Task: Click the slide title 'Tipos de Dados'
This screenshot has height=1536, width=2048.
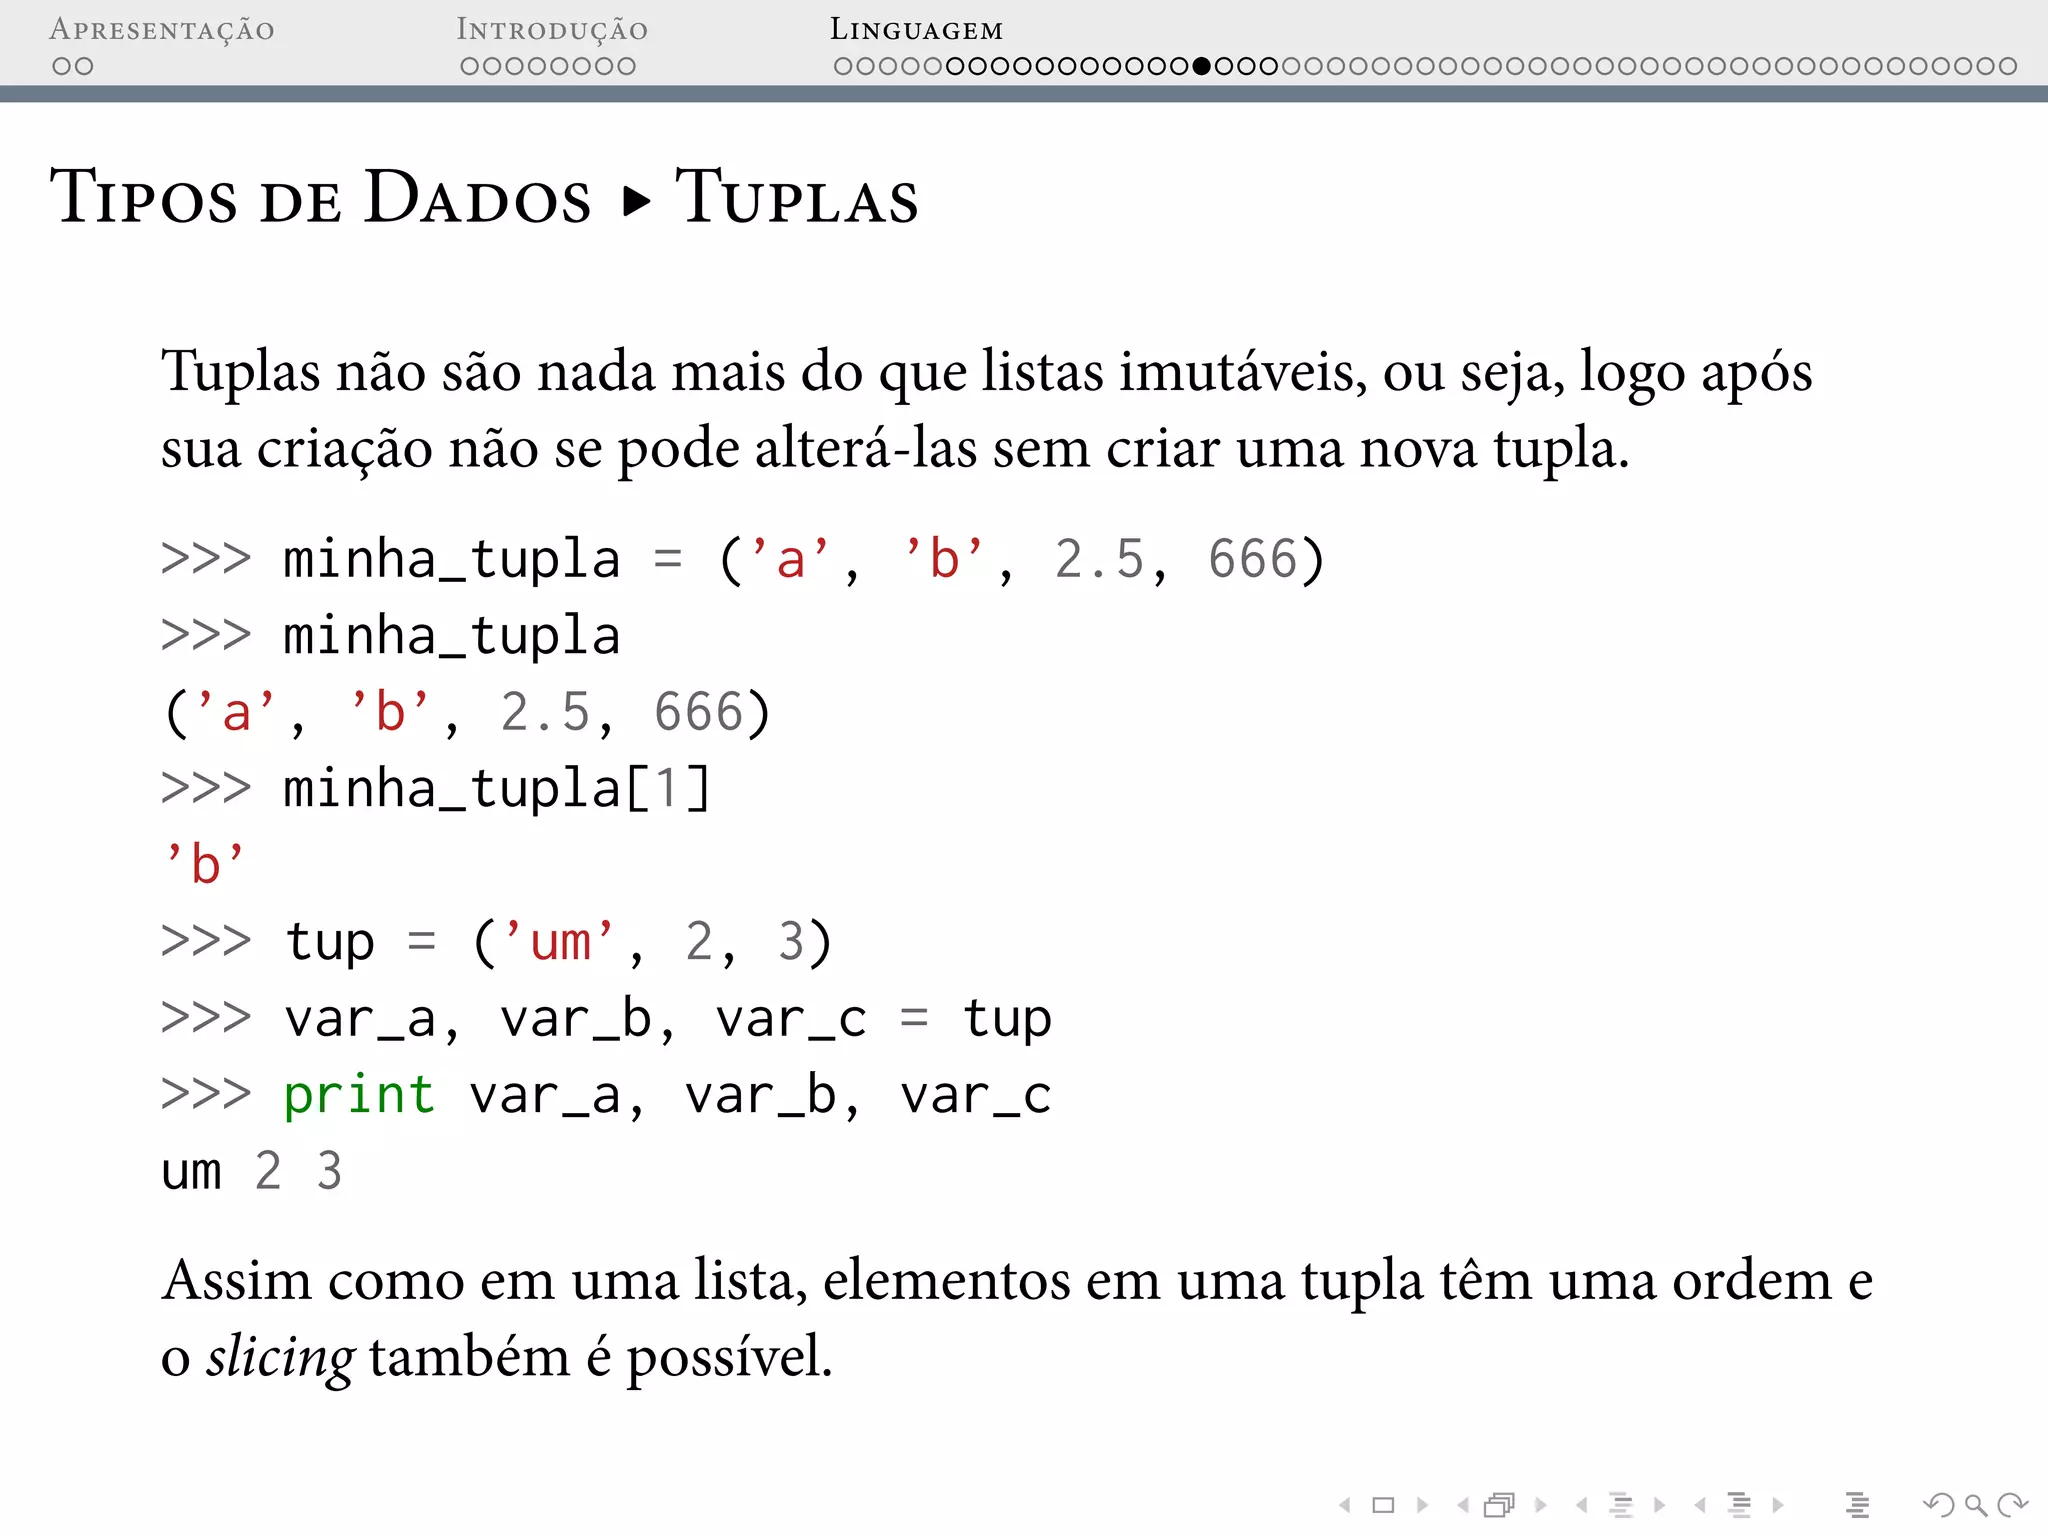Action: point(320,197)
